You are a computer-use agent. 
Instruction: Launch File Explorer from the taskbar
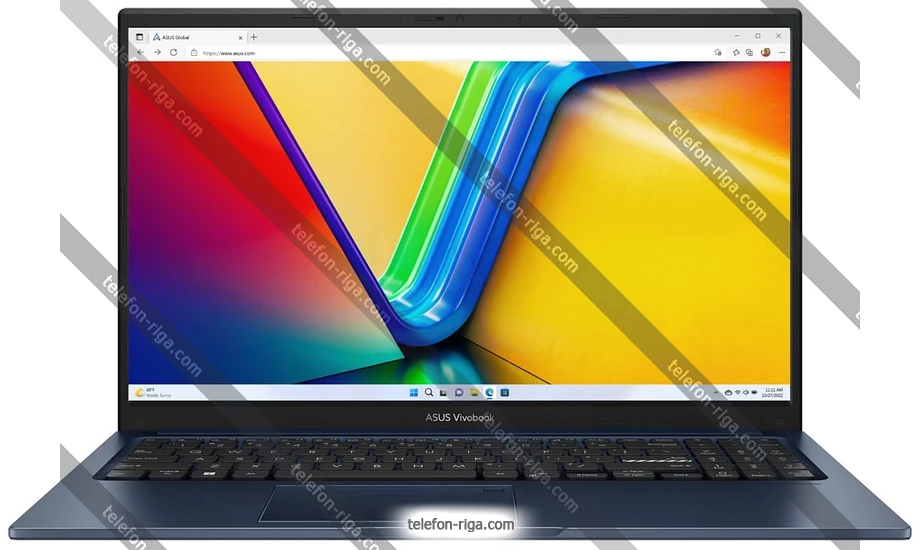click(474, 393)
